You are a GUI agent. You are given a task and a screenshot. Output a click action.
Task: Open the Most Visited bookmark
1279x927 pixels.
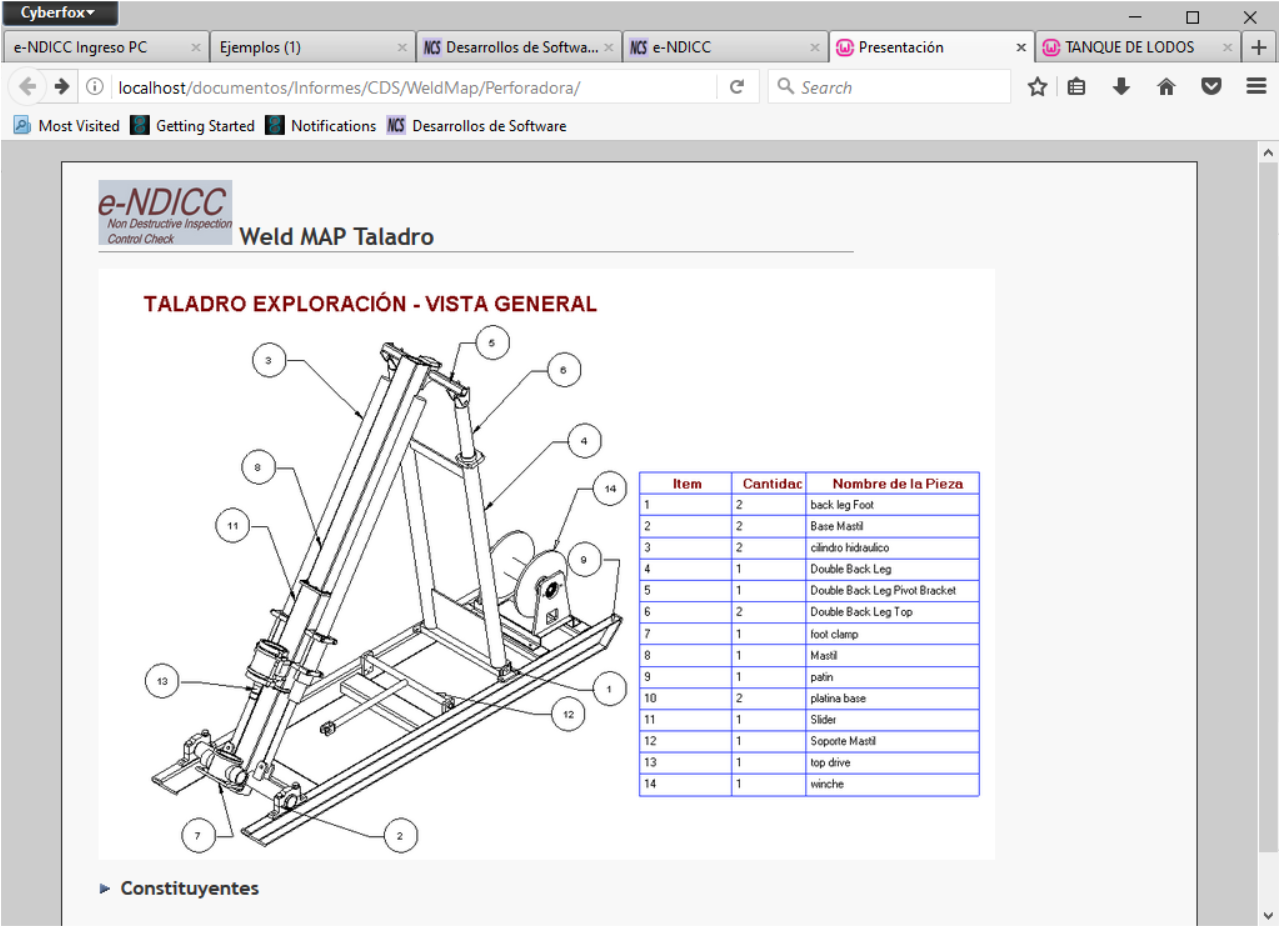[67, 126]
